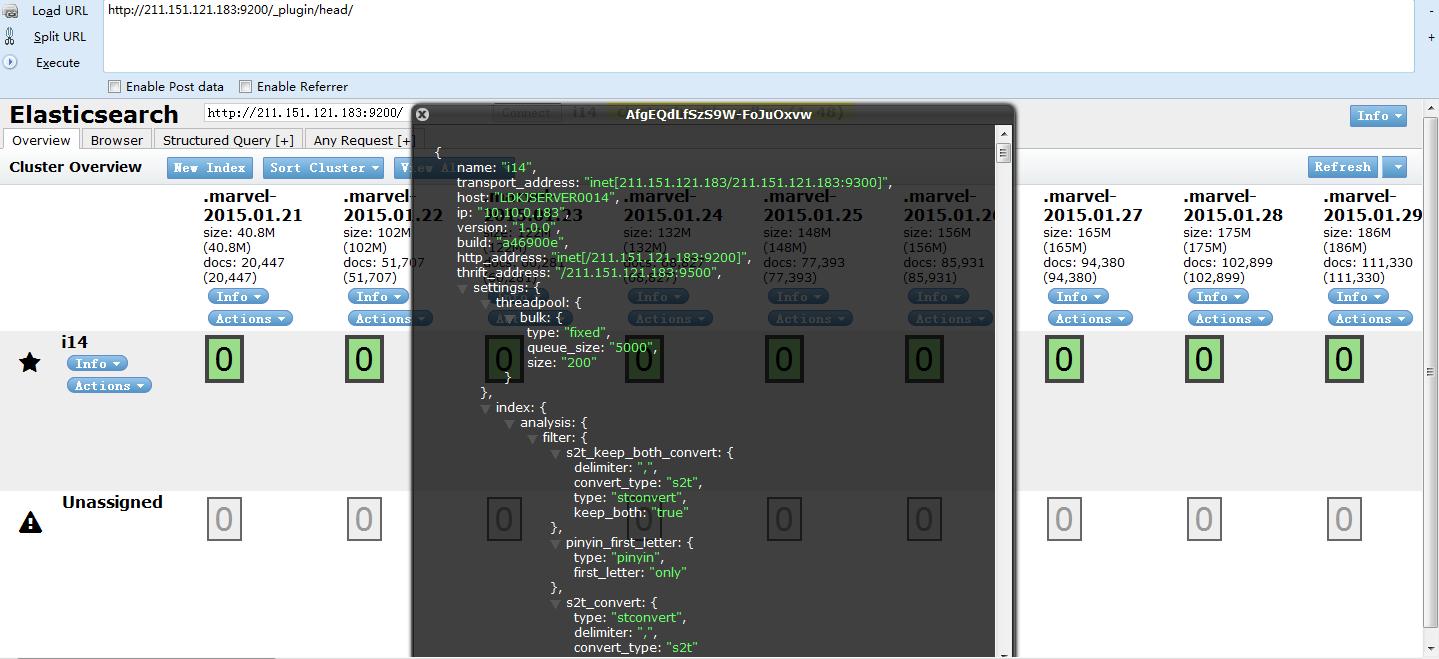Click the Unassigned warning triangle icon
The height and width of the screenshot is (659, 1439).
pos(31,522)
